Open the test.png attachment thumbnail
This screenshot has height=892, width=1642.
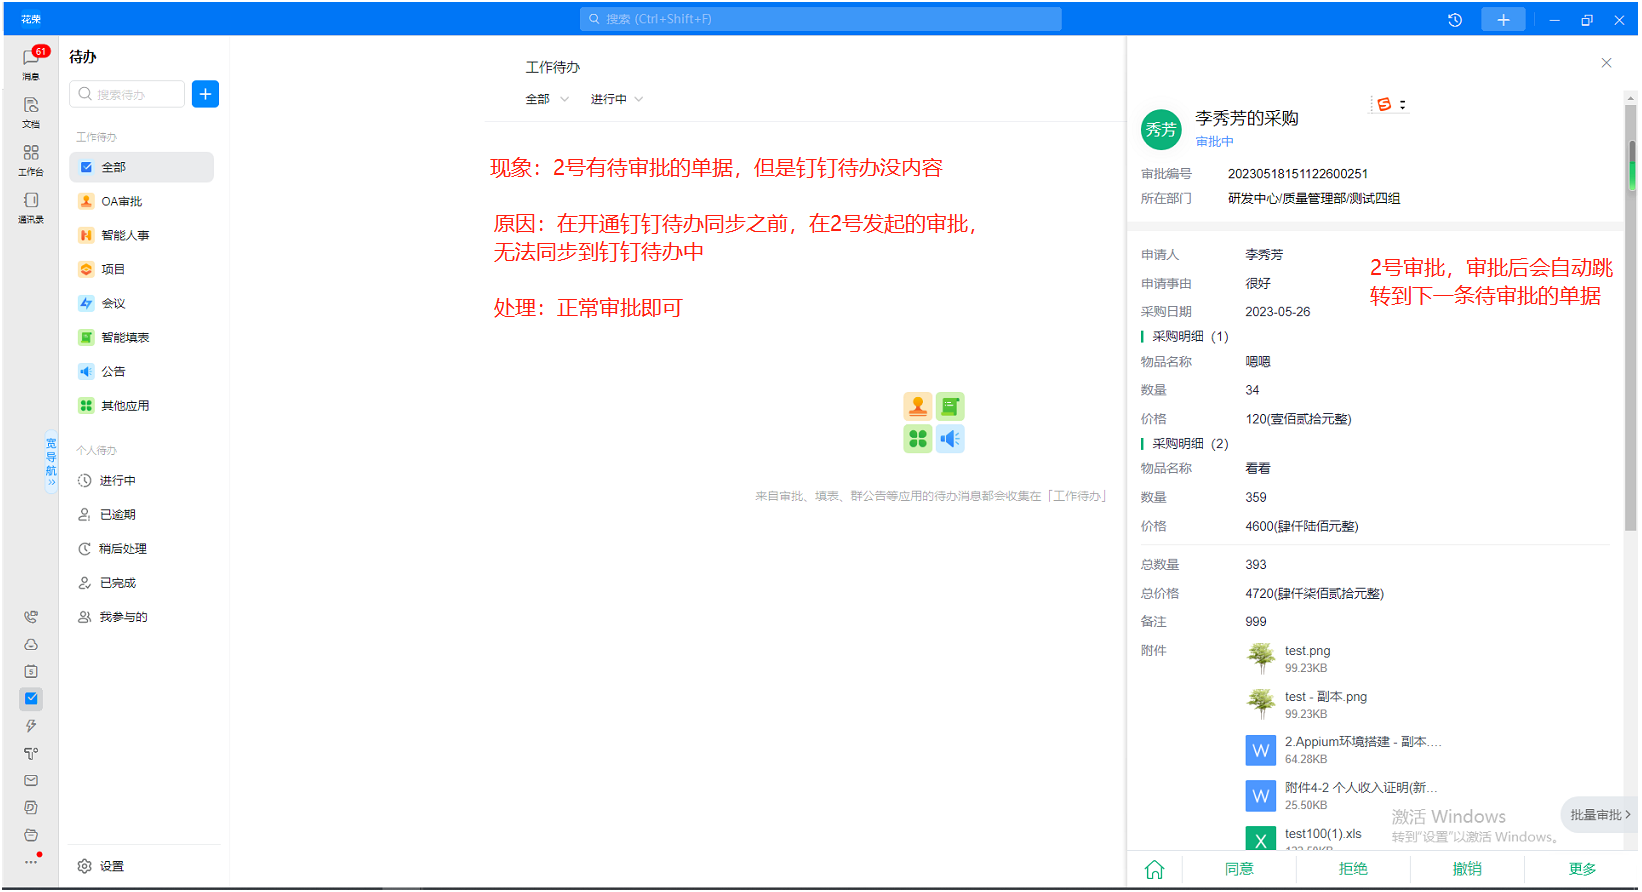coord(1261,657)
